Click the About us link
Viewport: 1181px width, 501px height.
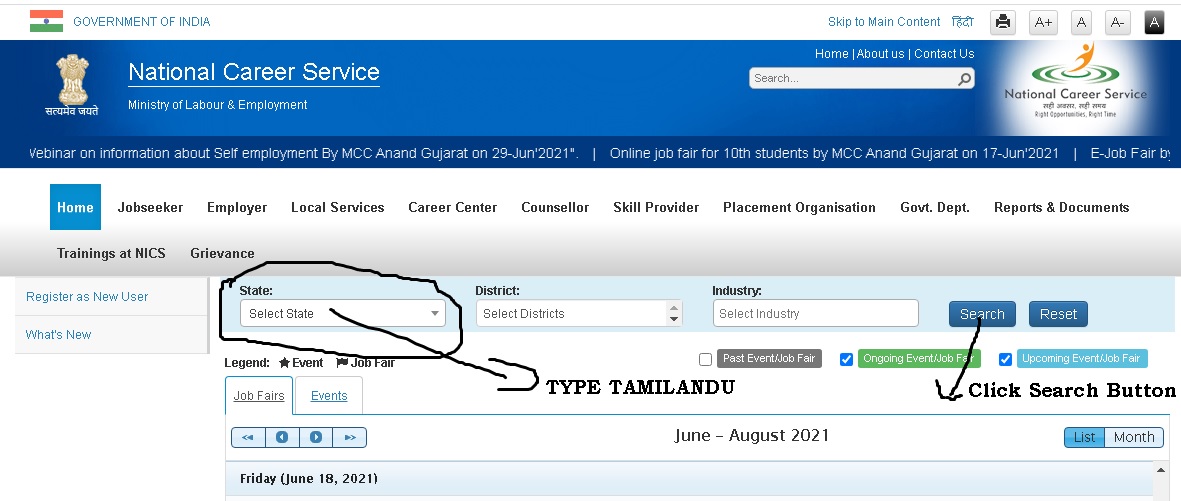pos(880,53)
